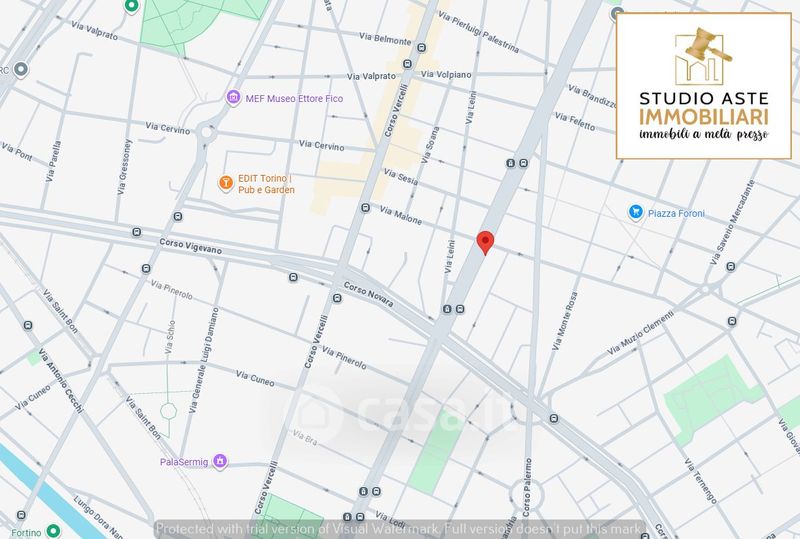
Task: Click the Studio Aste Immobiliari gavel logo
Action: pos(704,59)
